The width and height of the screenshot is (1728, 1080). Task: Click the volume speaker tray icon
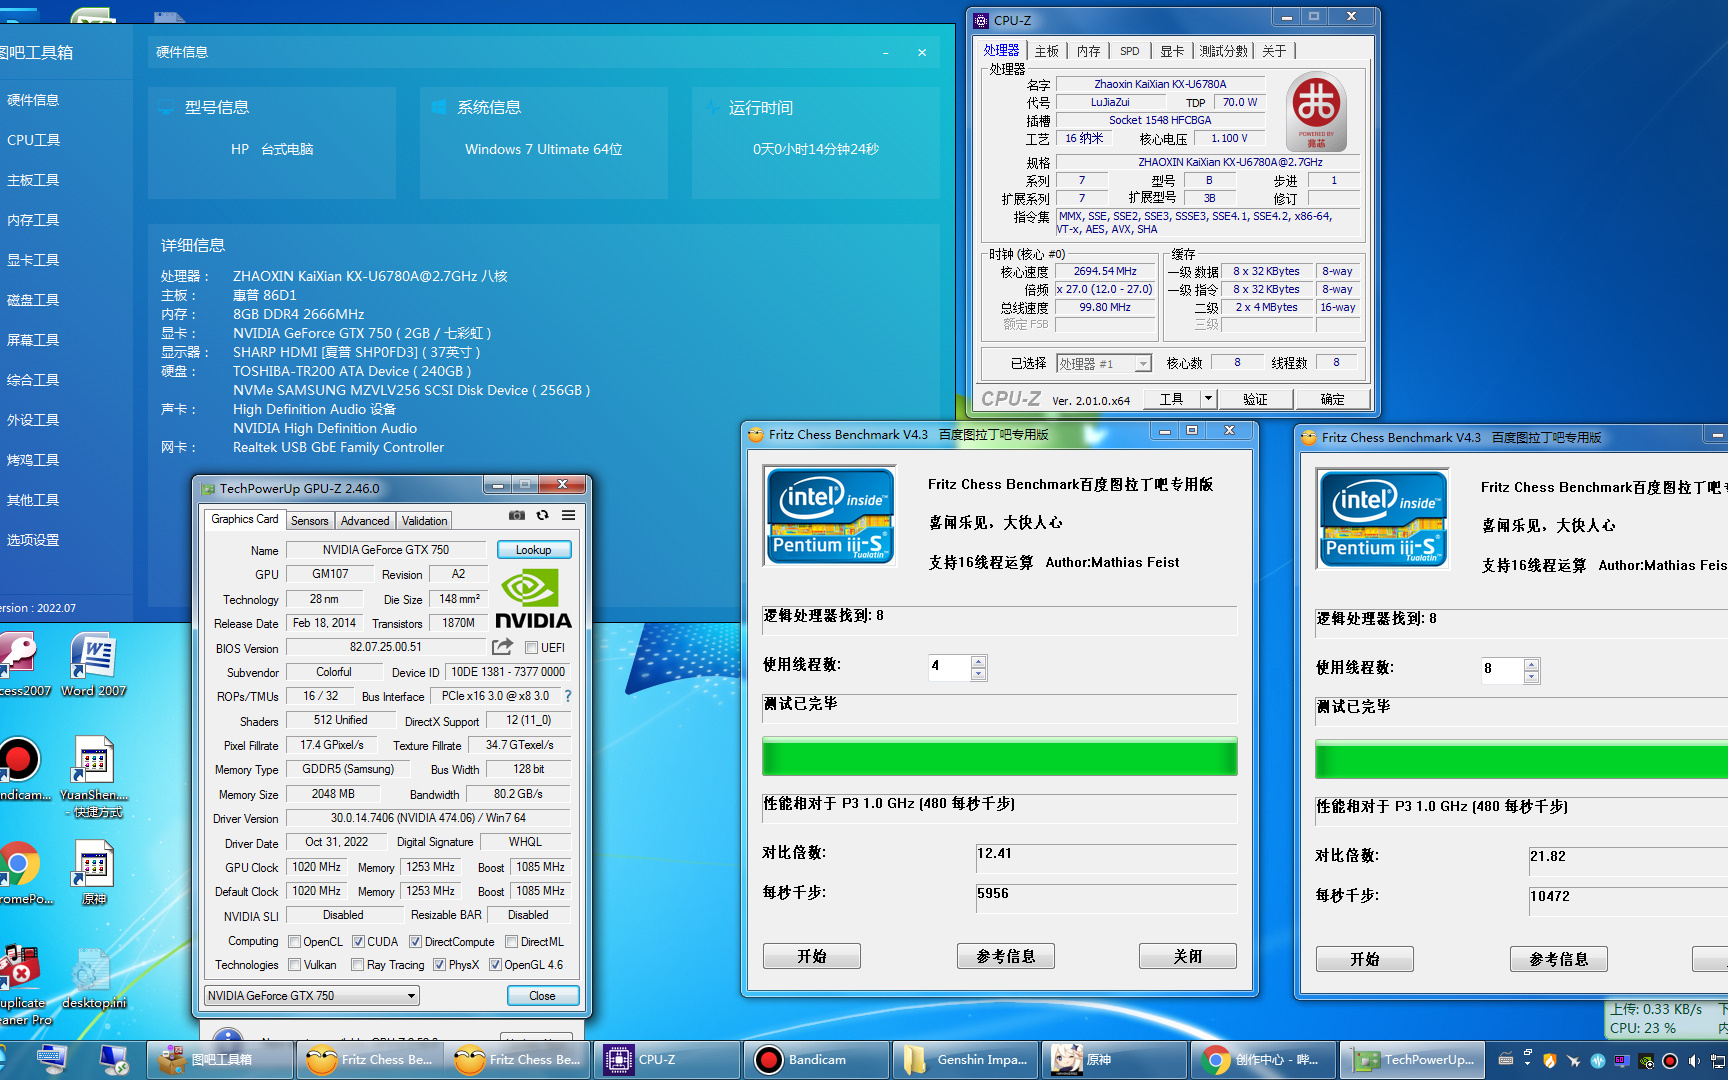coord(1693,1061)
